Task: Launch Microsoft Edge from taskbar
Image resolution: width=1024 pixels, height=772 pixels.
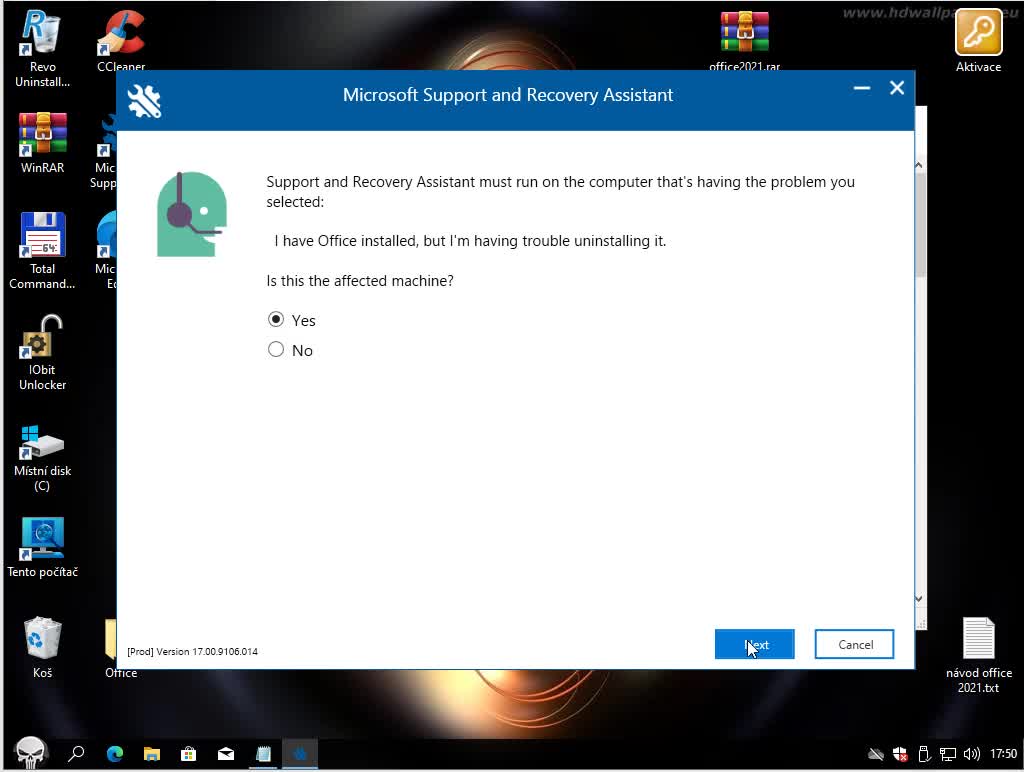Action: [115, 754]
